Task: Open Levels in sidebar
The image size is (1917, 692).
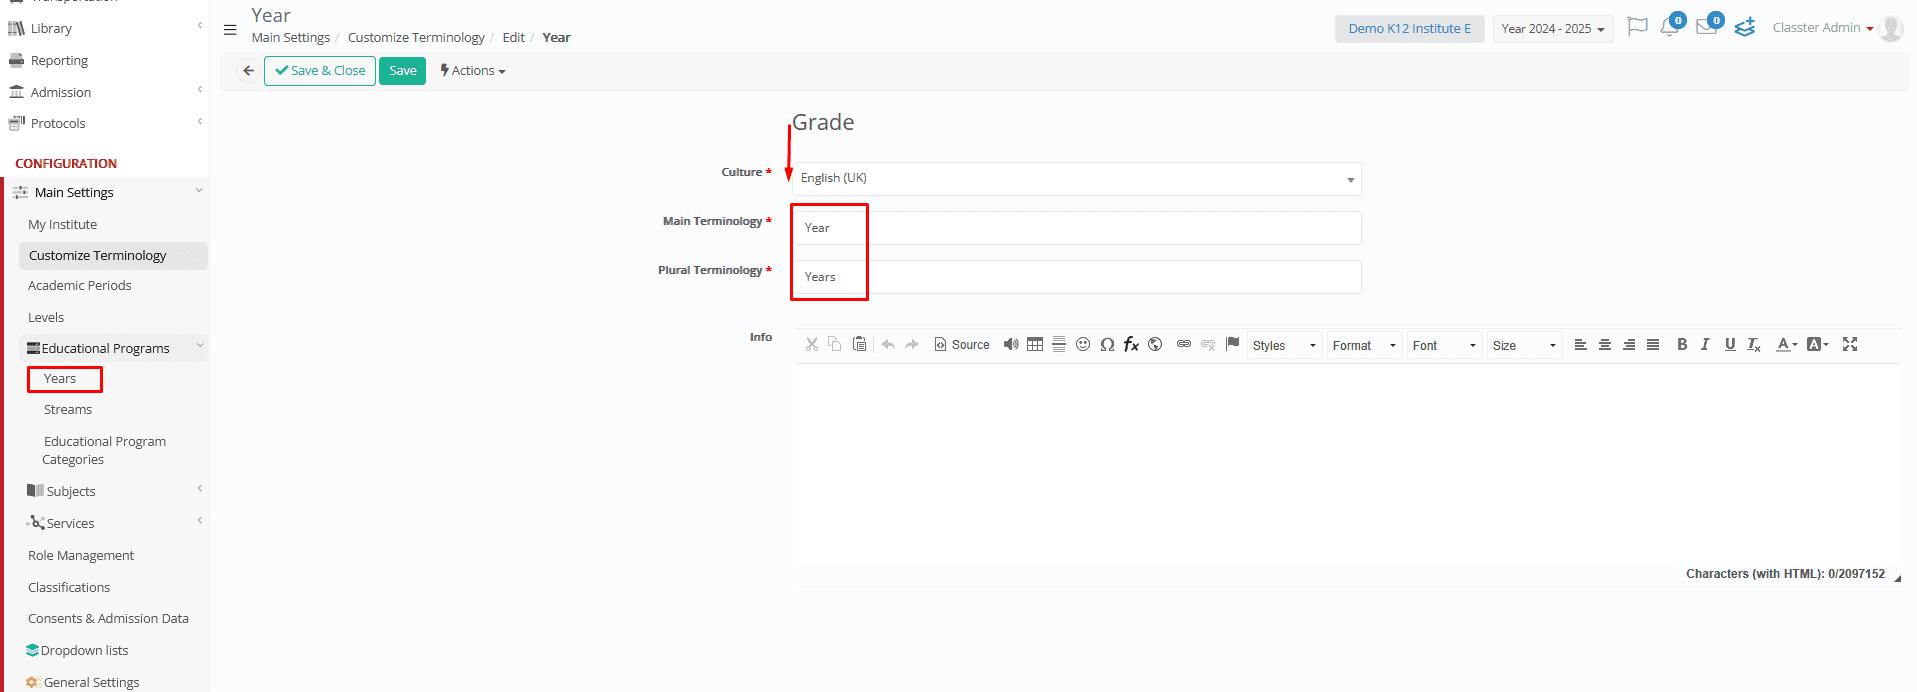Action: (46, 318)
